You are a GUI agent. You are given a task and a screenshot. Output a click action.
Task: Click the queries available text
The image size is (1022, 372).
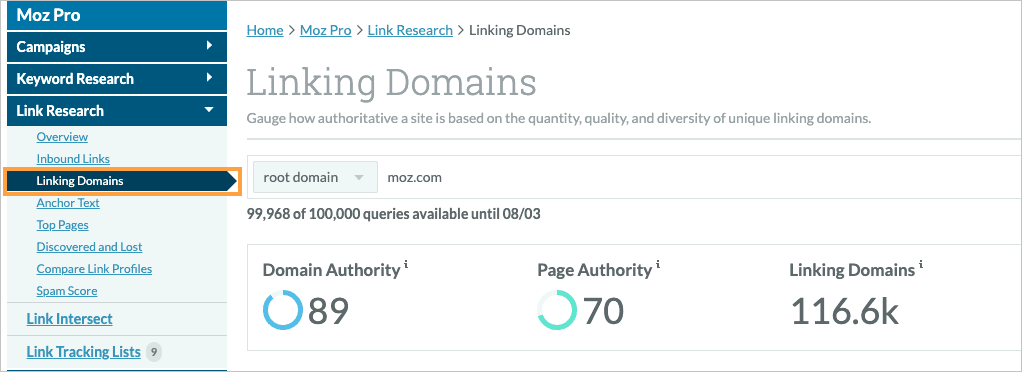pyautogui.click(x=394, y=214)
